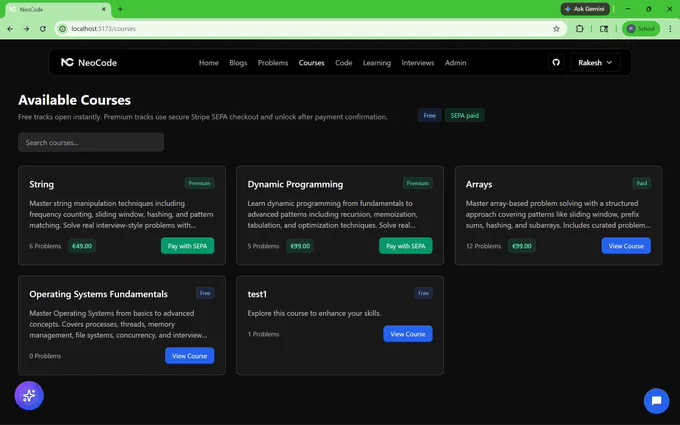Click the Premium badge on Dynamic Programming card
This screenshot has height=425, width=680.
pyautogui.click(x=418, y=183)
